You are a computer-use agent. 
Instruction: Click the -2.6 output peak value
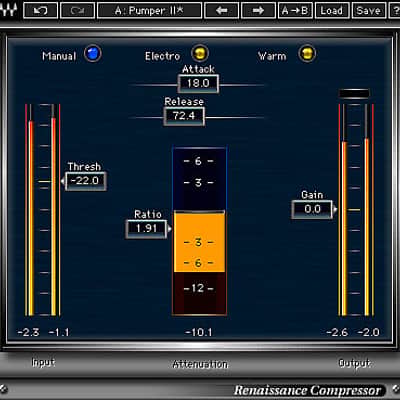pyautogui.click(x=337, y=332)
